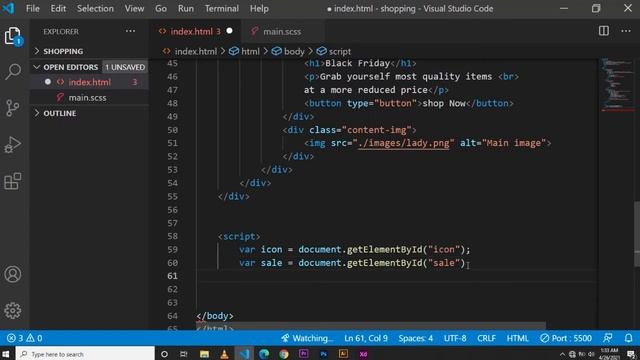Viewport: 640px width, 360px height.
Task: Open the View menu
Action: click(134, 8)
